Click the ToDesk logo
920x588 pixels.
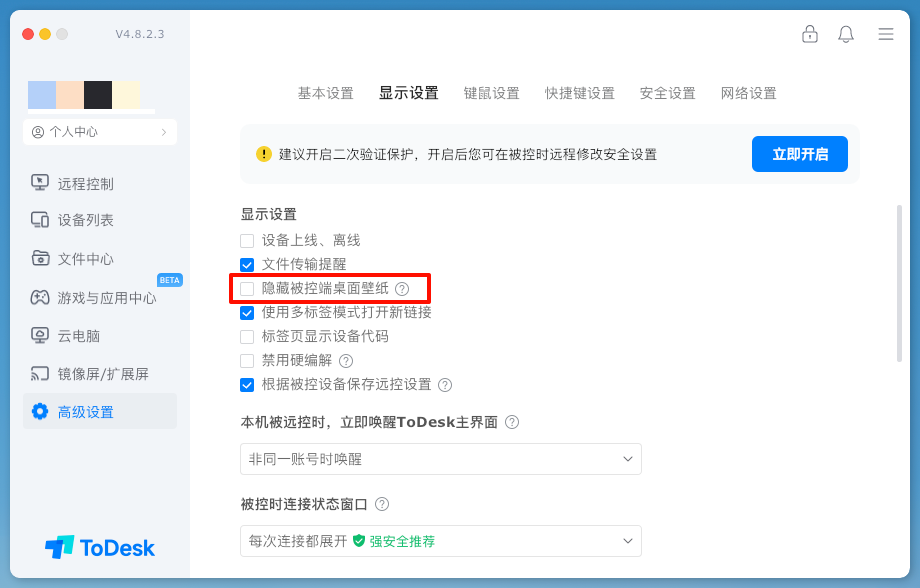[100, 547]
